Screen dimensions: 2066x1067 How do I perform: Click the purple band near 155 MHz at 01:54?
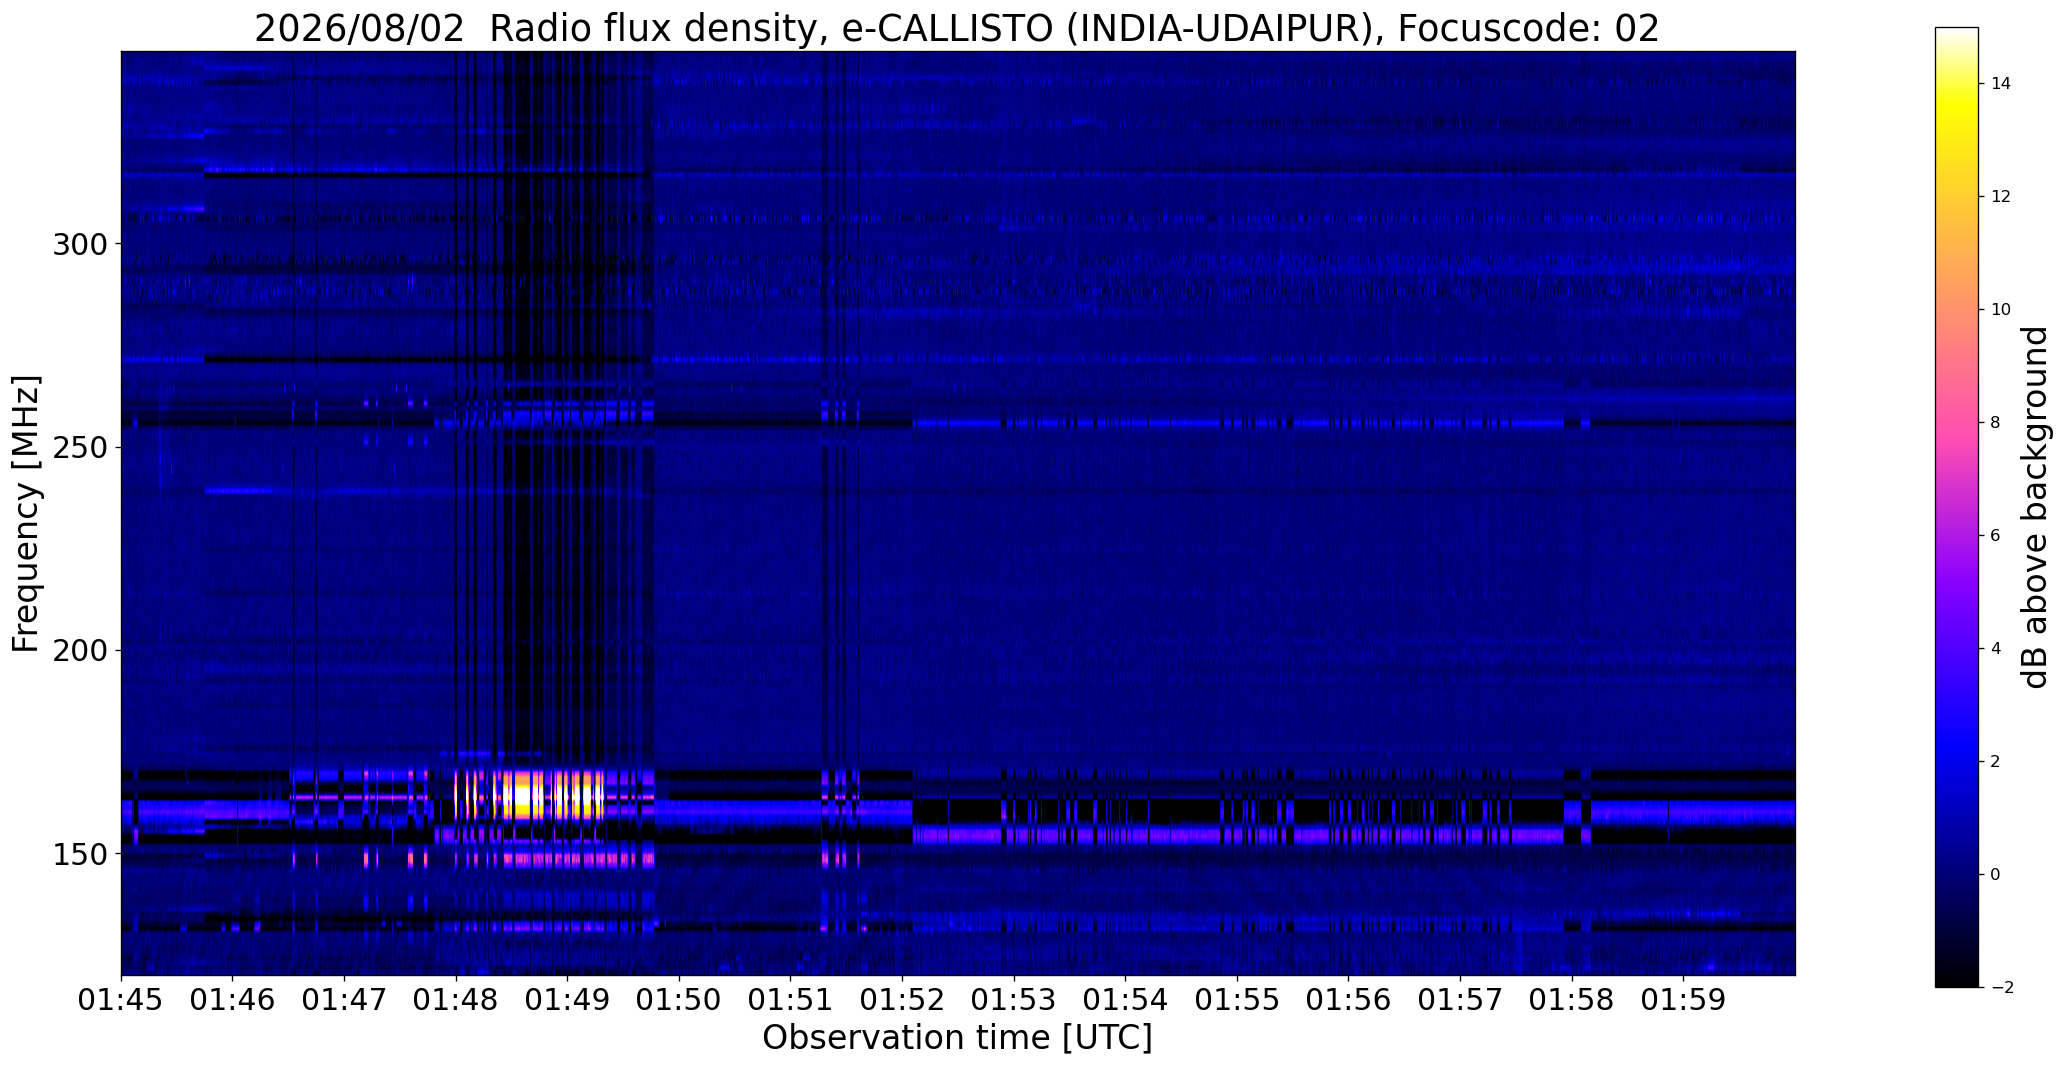point(1126,834)
